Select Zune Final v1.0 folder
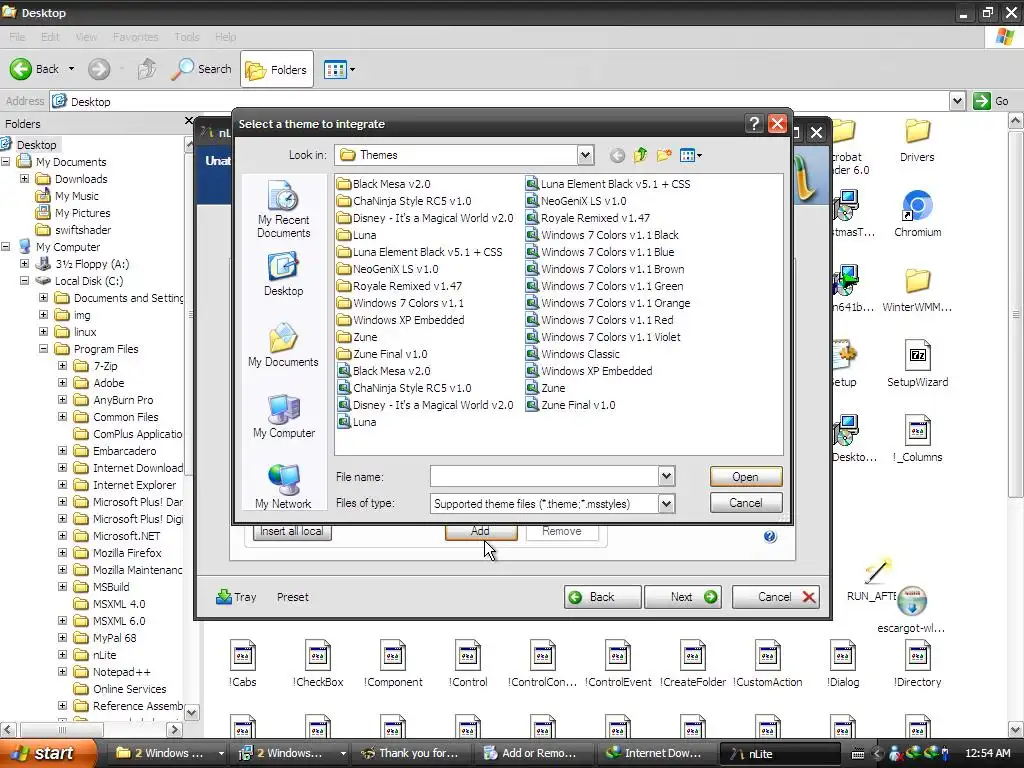 tap(383, 354)
